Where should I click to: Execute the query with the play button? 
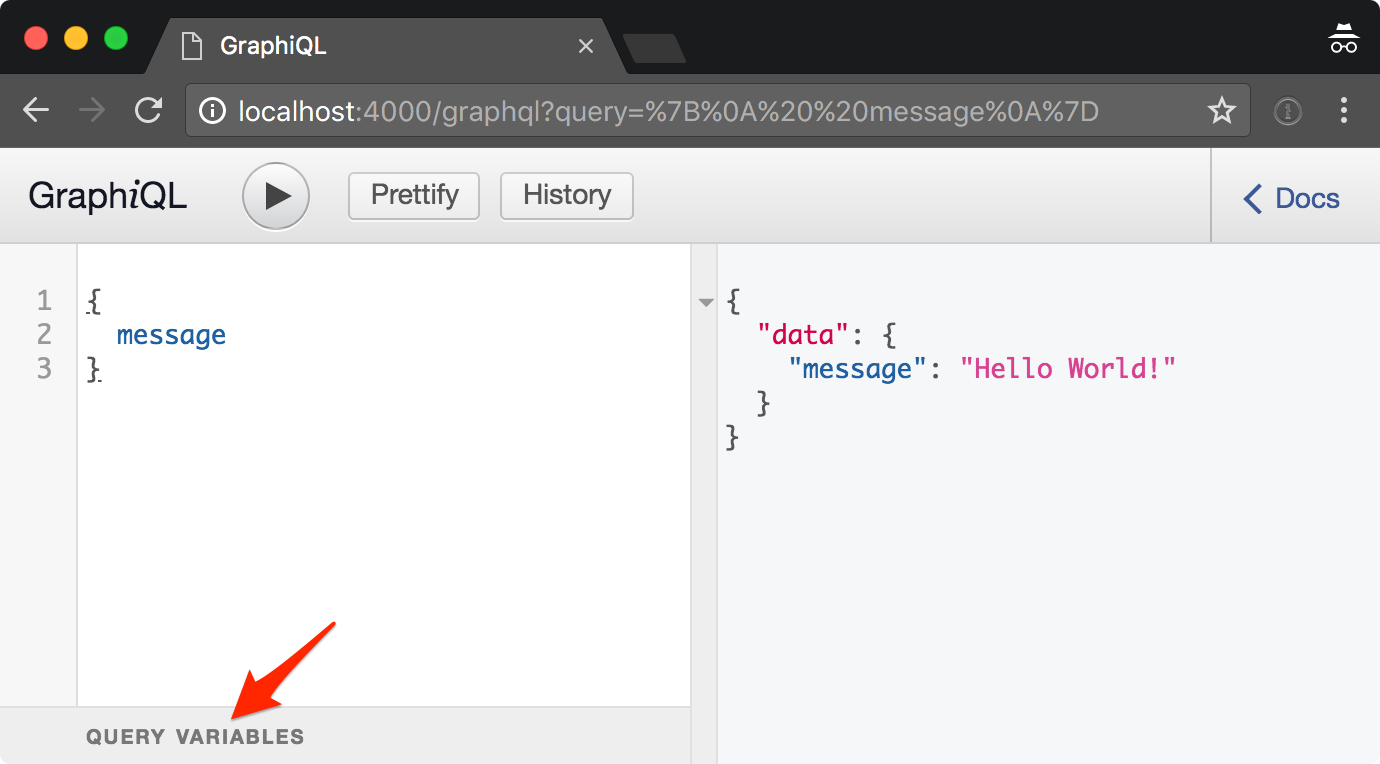[275, 196]
